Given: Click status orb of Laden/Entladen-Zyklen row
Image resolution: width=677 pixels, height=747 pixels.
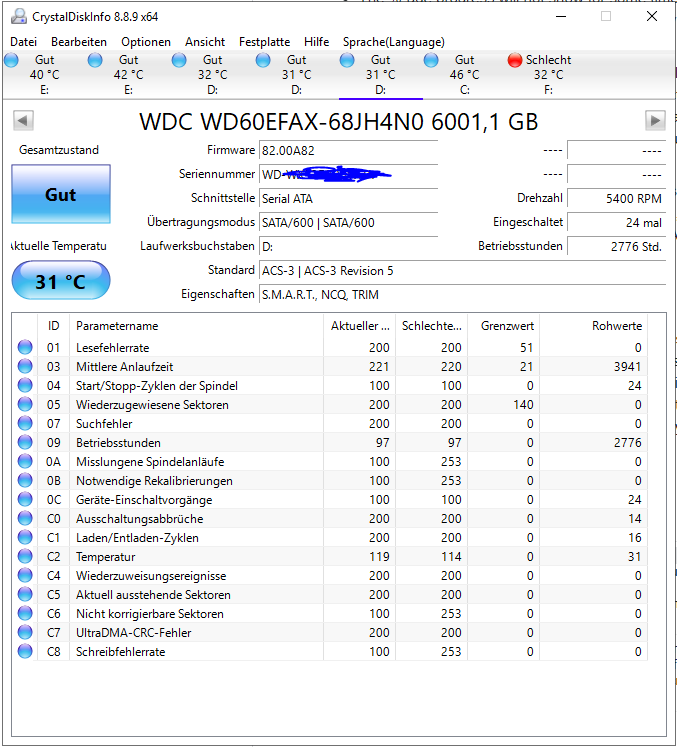Looking at the screenshot, I should tap(25, 537).
